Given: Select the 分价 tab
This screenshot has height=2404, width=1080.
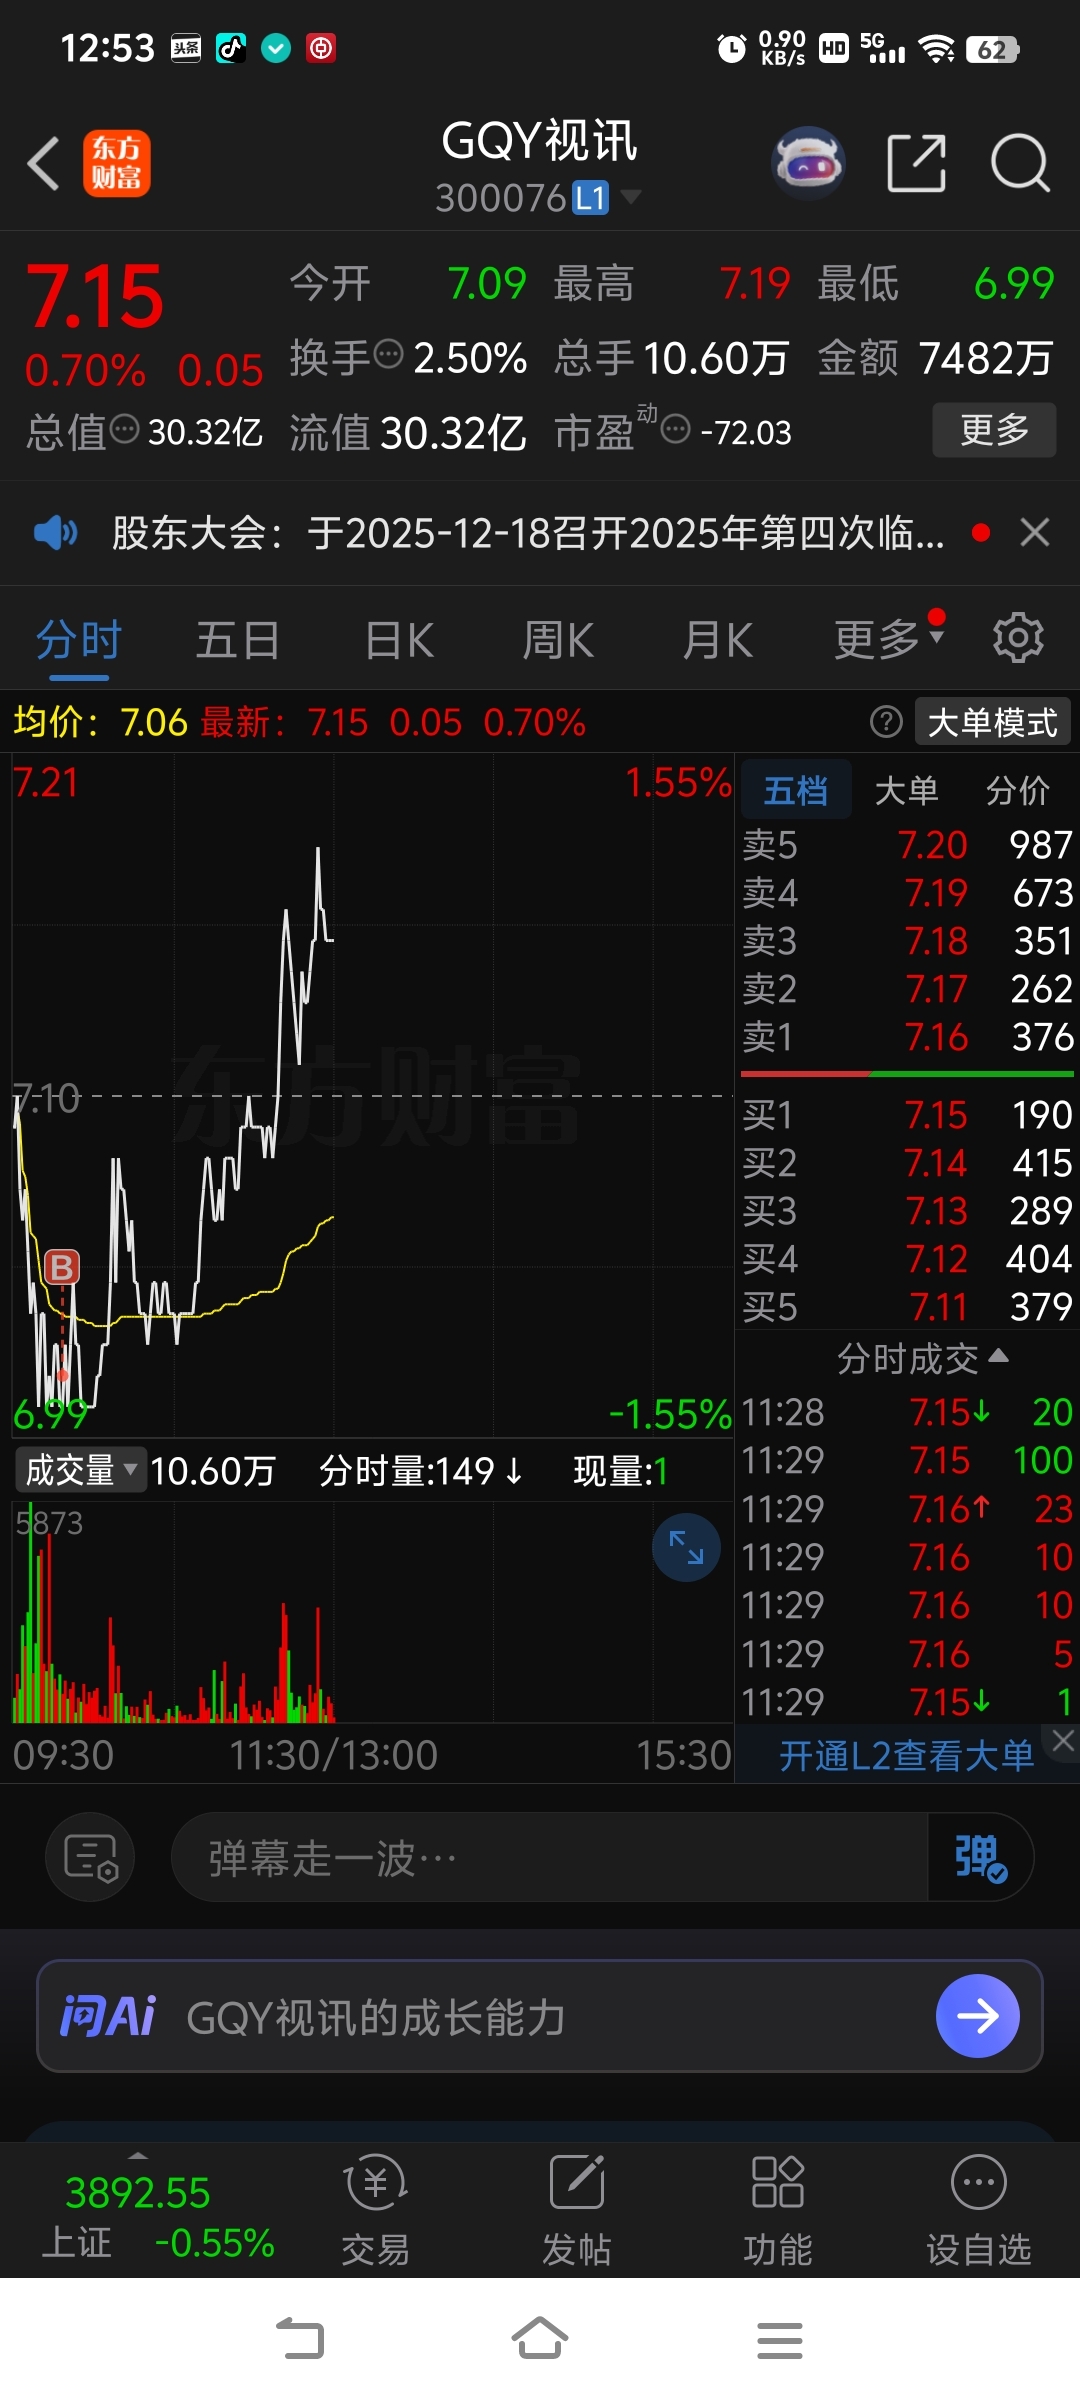Looking at the screenshot, I should click(x=1018, y=790).
